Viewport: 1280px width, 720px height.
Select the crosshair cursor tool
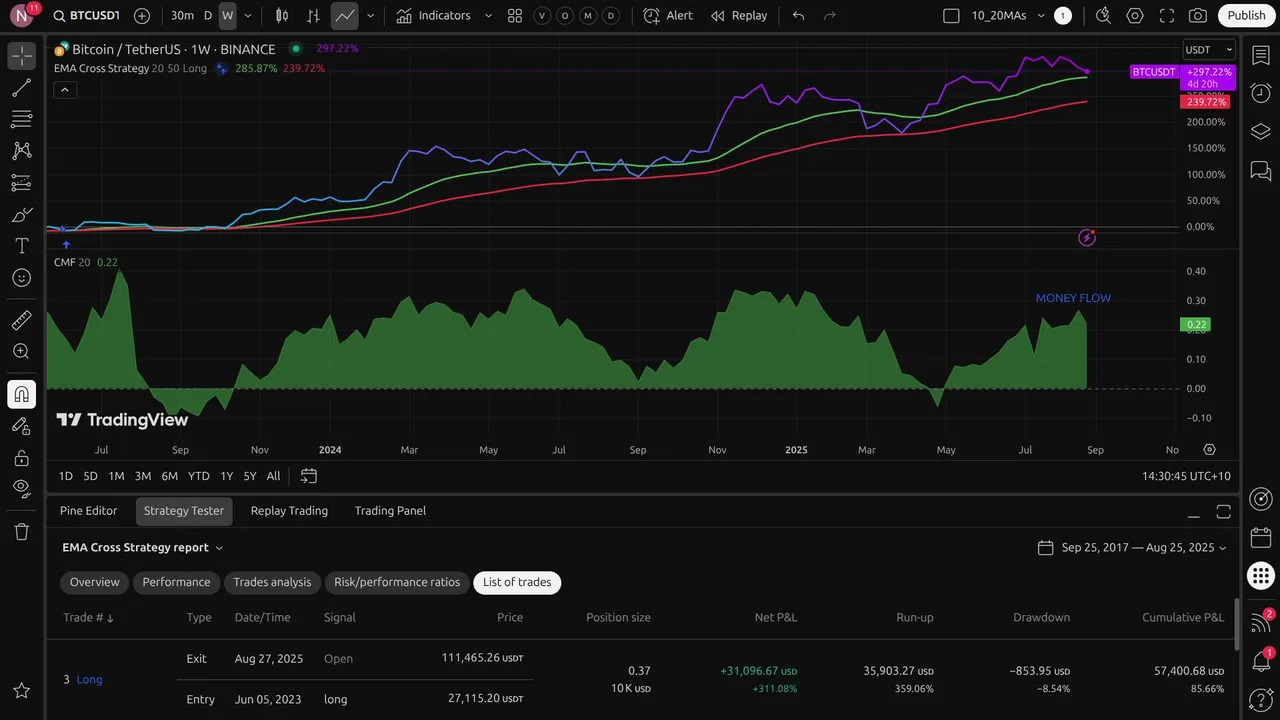(21, 56)
